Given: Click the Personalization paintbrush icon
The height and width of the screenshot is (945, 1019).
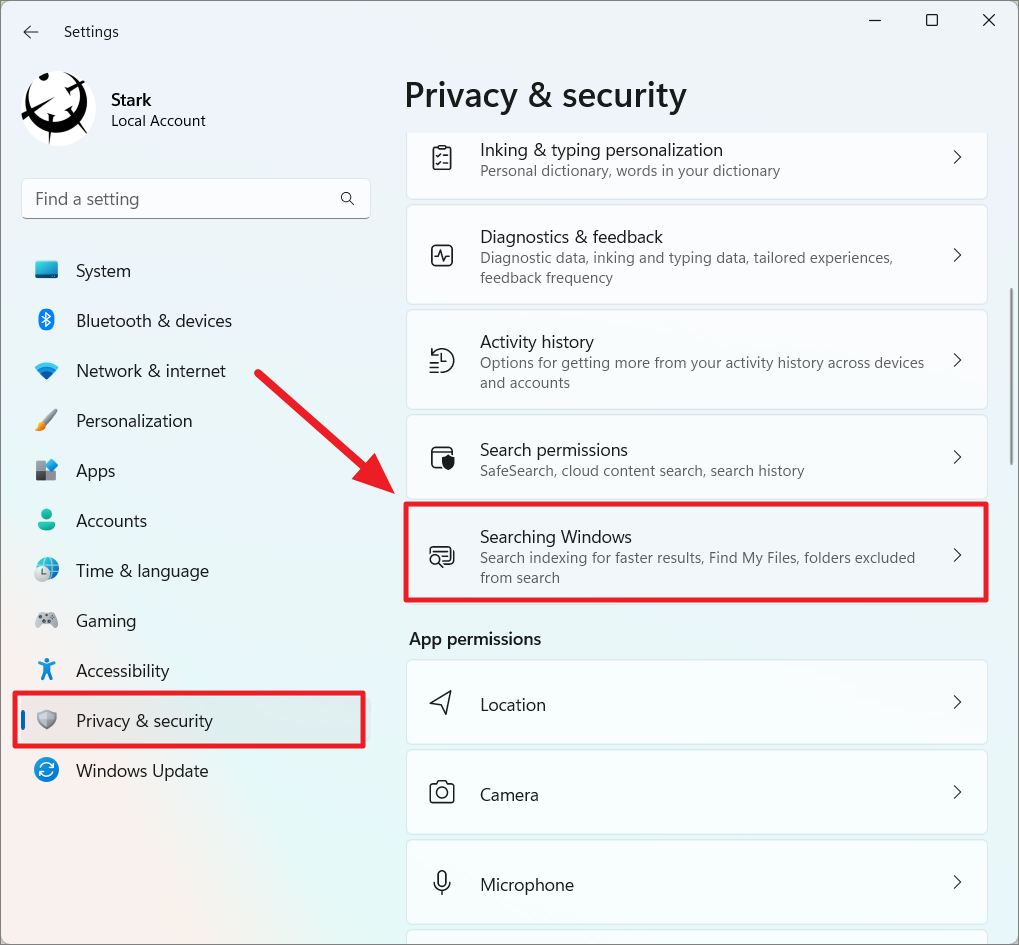Looking at the screenshot, I should click(x=46, y=421).
